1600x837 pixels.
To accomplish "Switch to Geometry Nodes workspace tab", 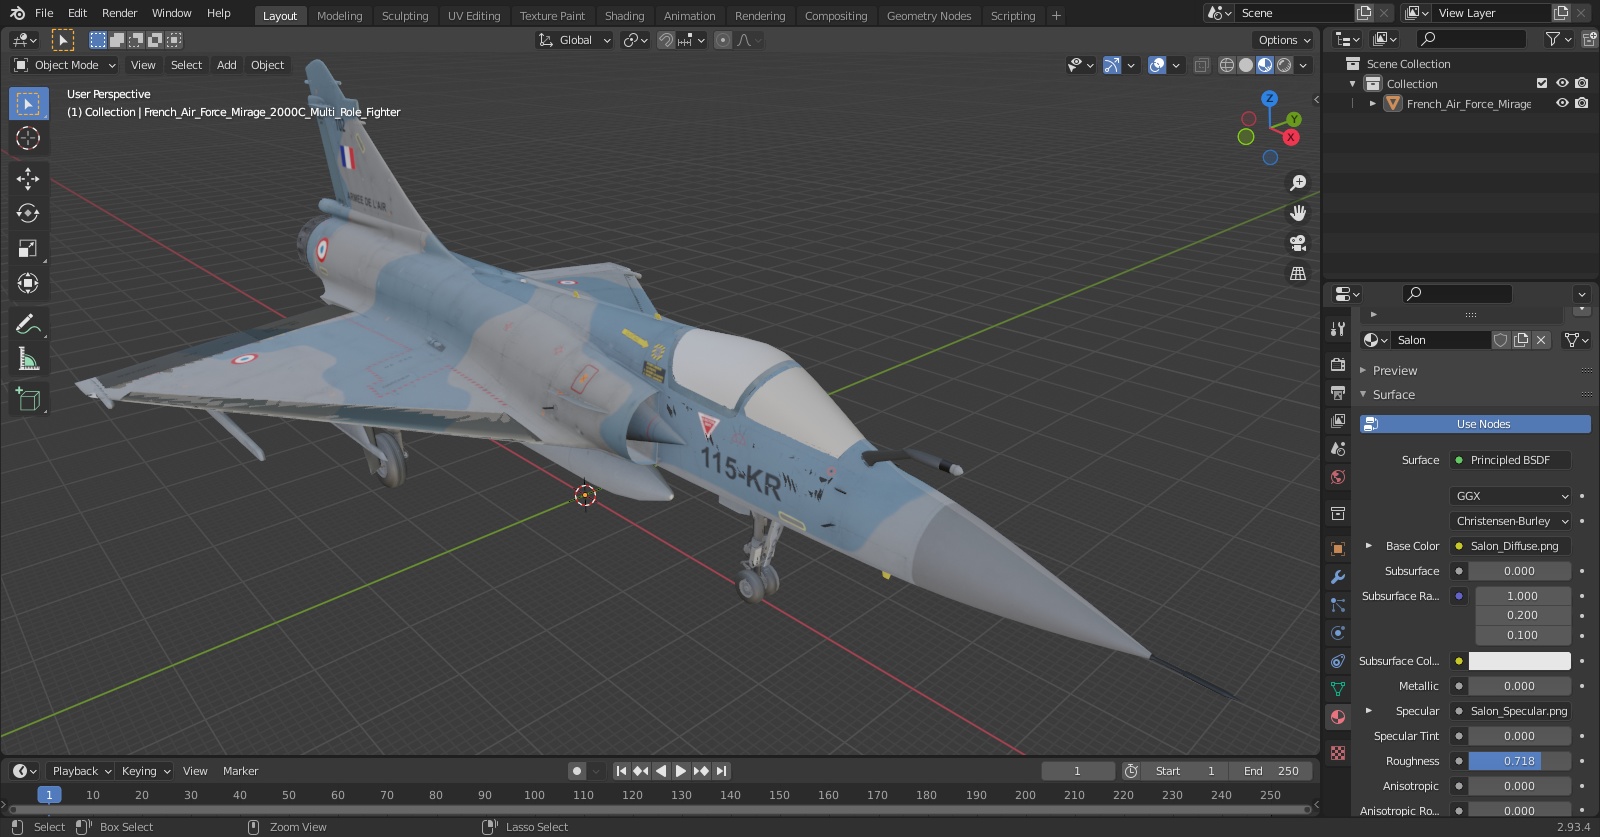I will tap(929, 15).
